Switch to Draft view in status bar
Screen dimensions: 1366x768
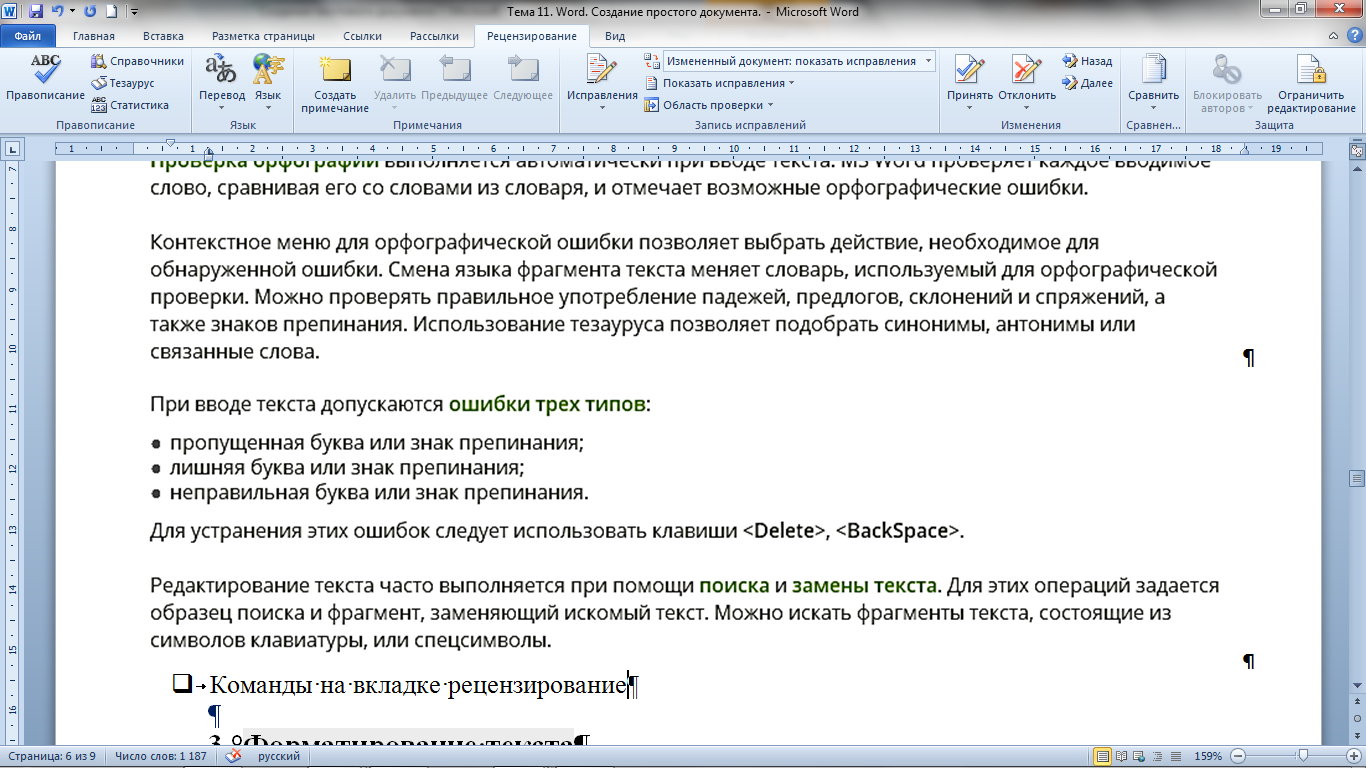pos(1176,757)
